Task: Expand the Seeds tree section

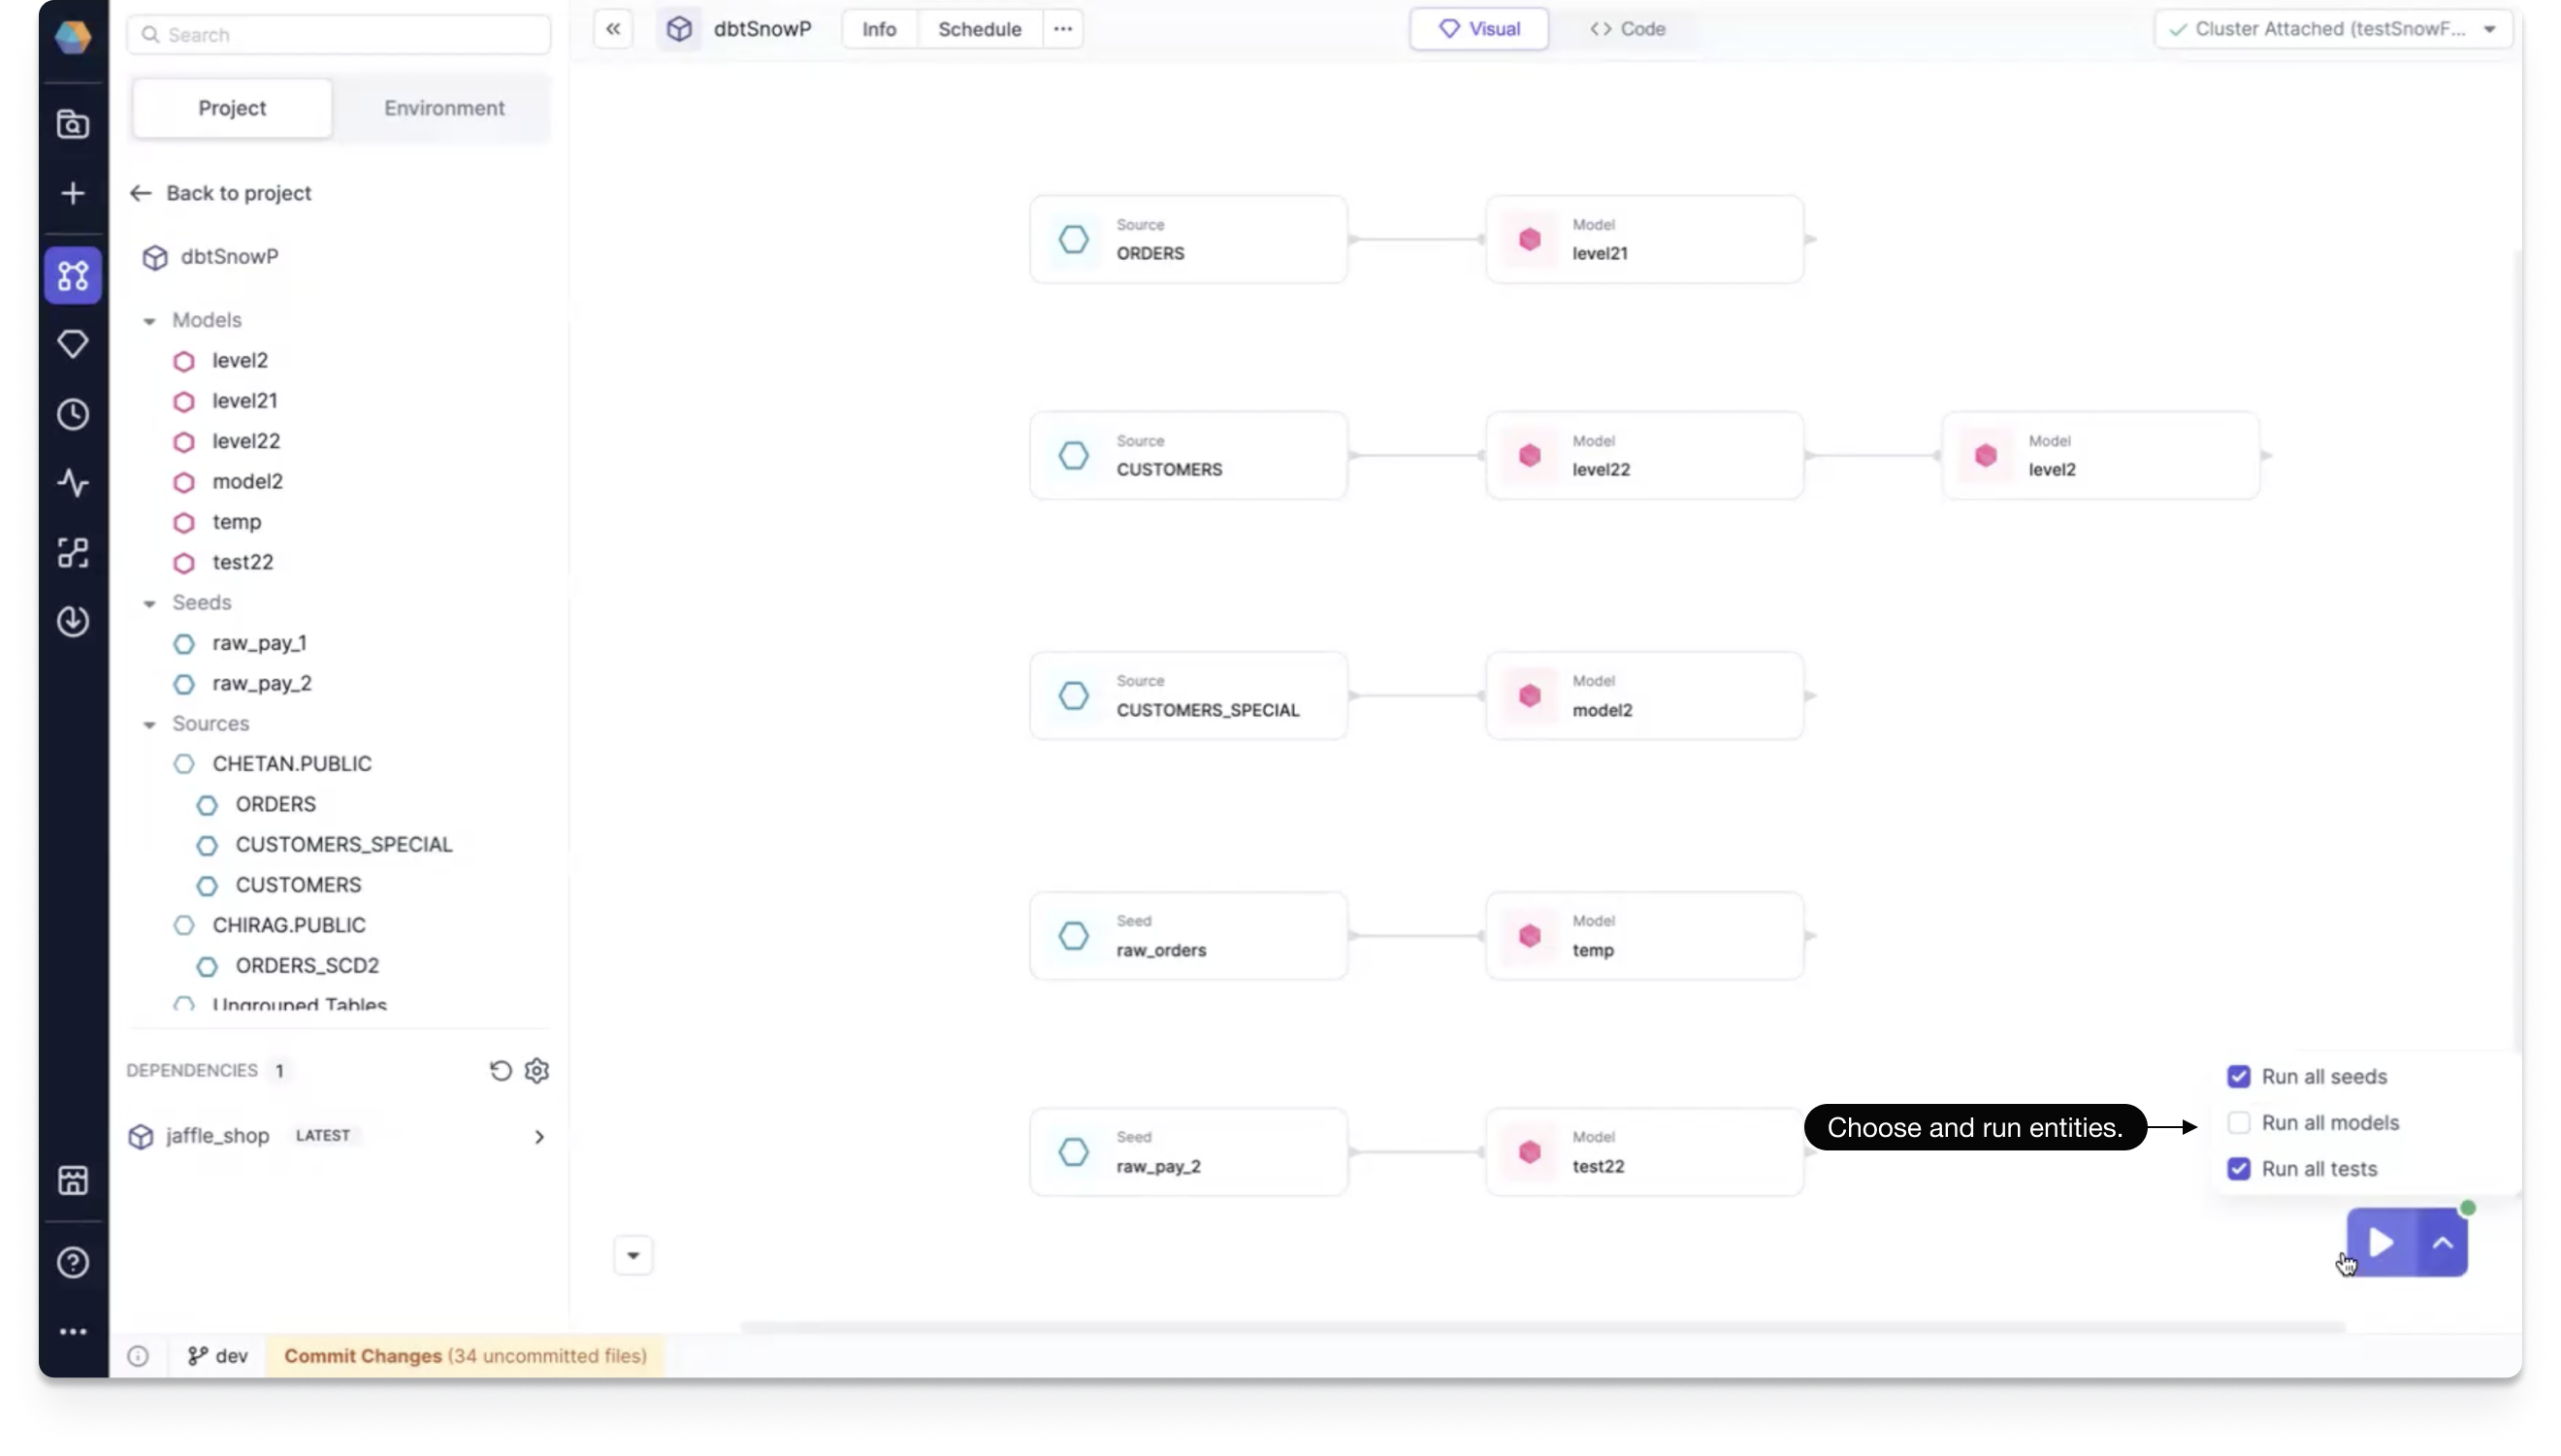Action: (x=149, y=601)
